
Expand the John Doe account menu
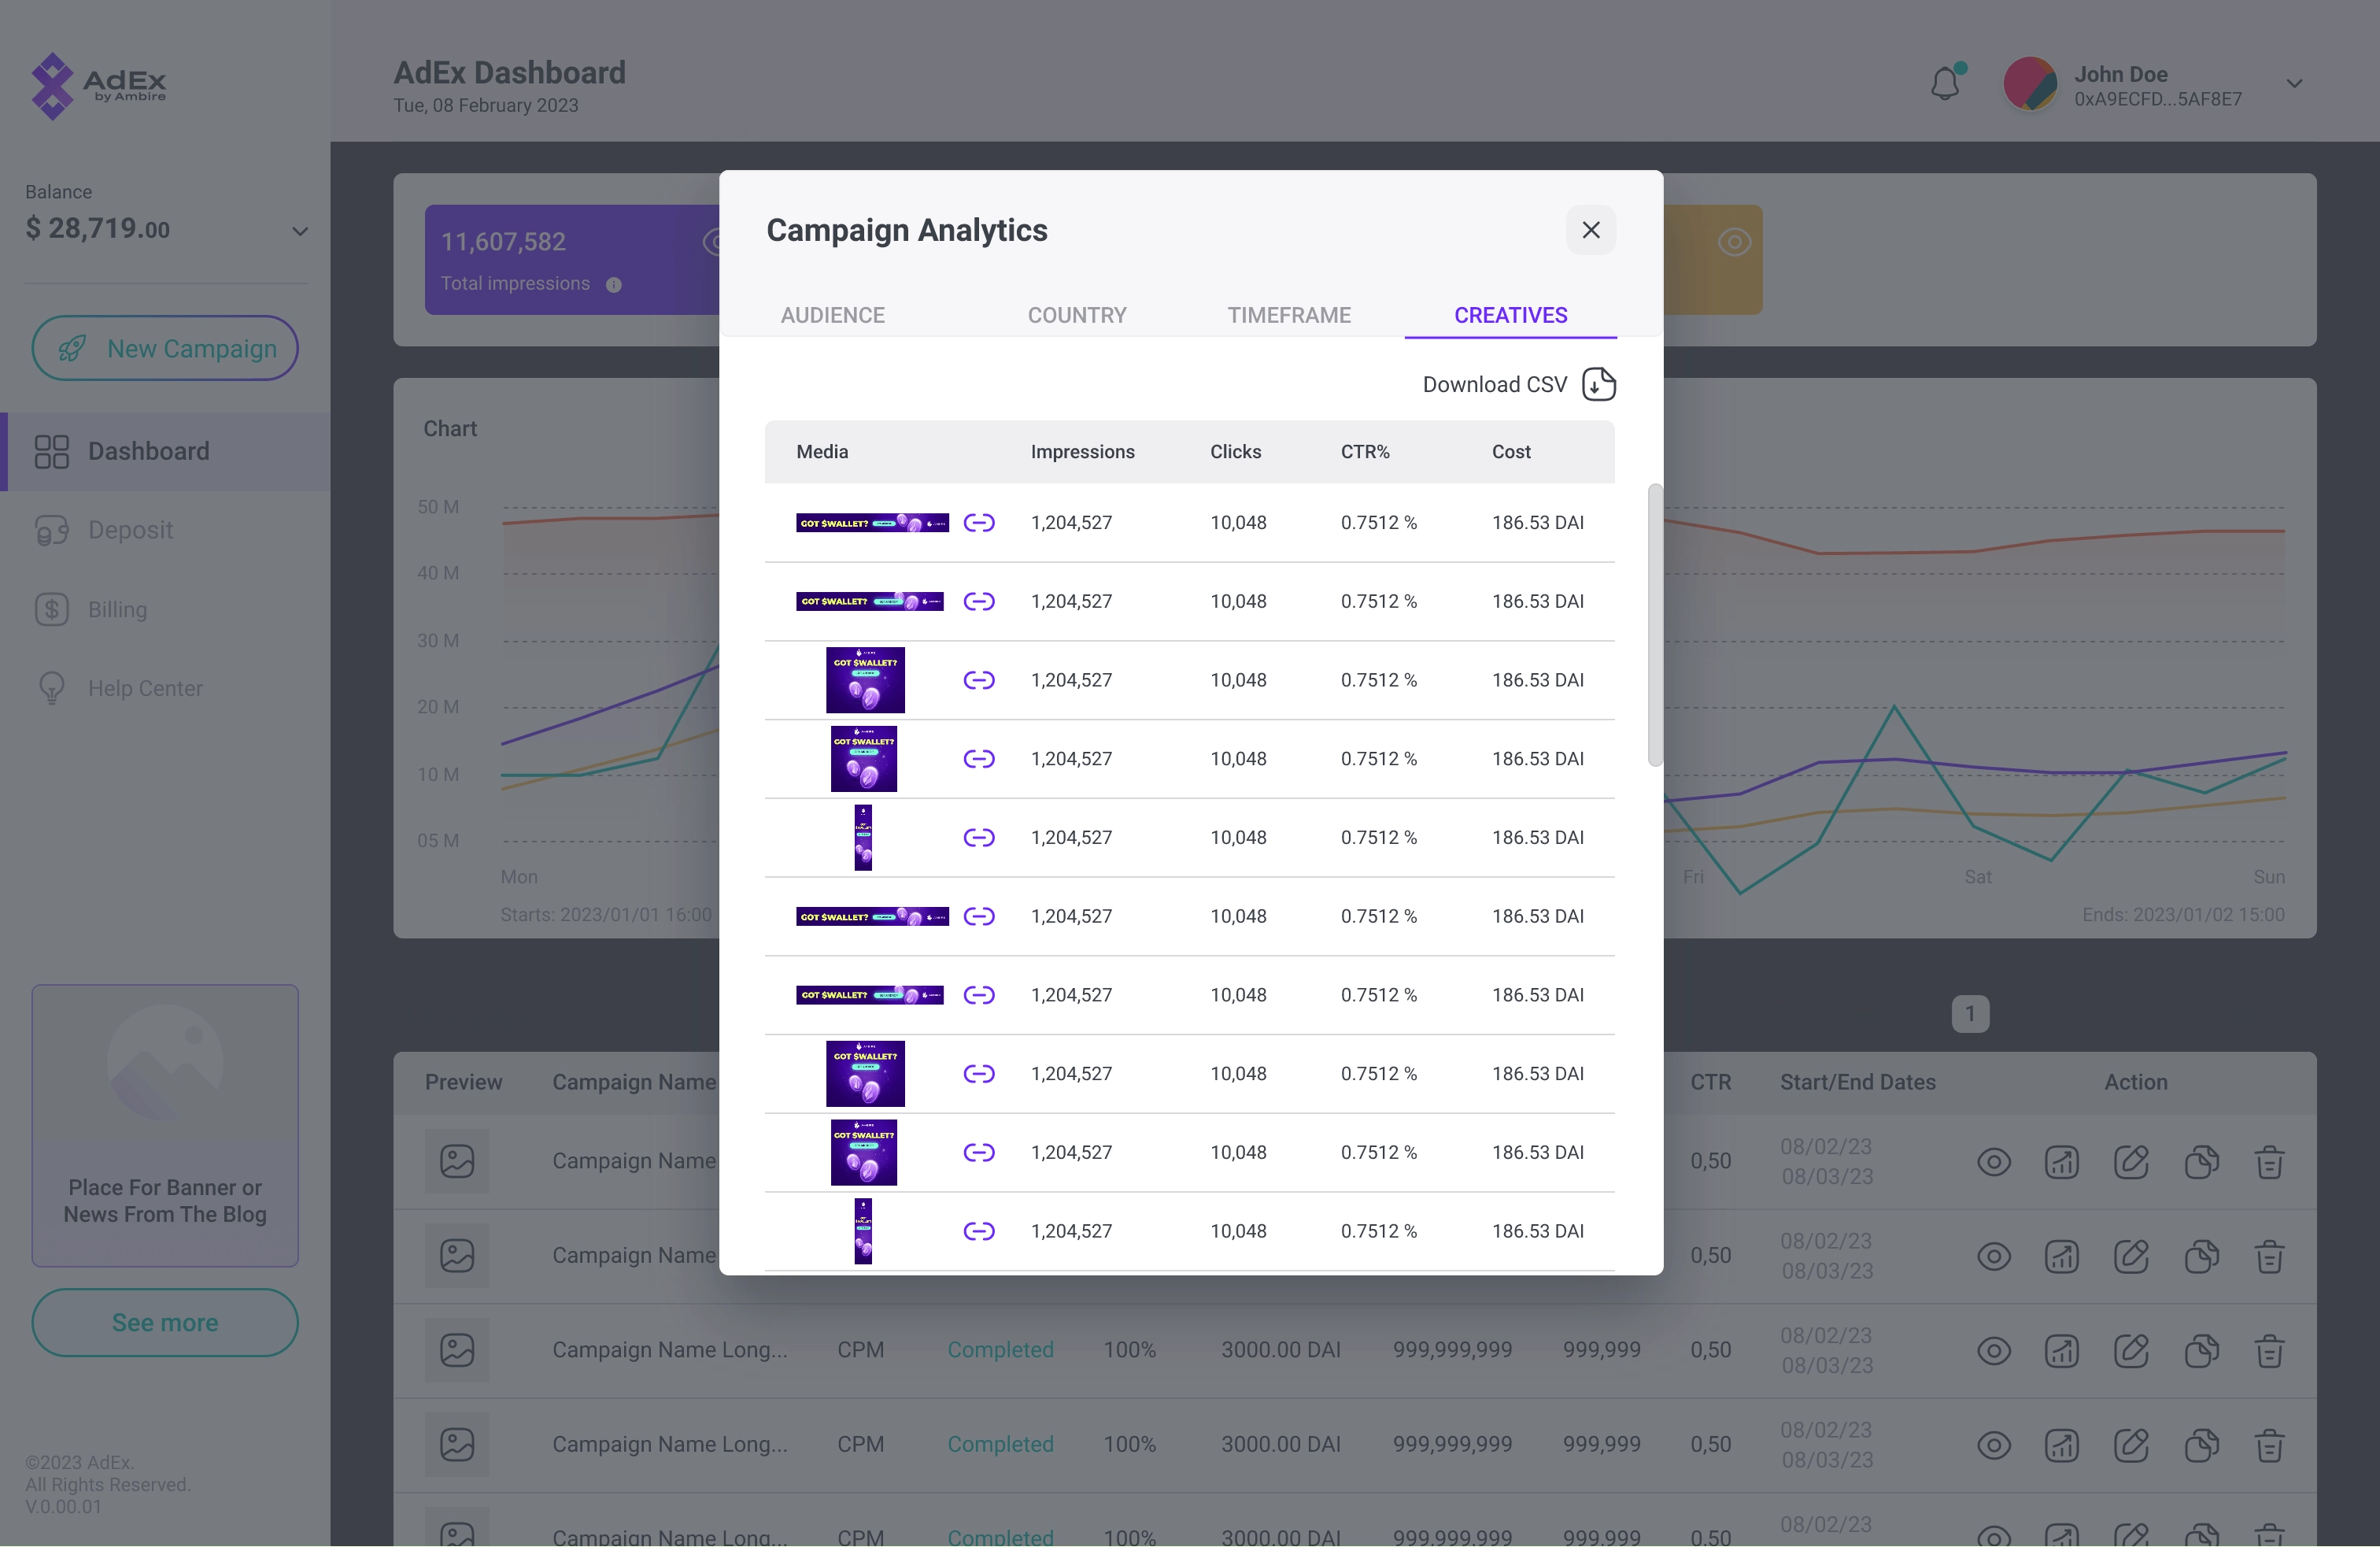tap(2294, 84)
